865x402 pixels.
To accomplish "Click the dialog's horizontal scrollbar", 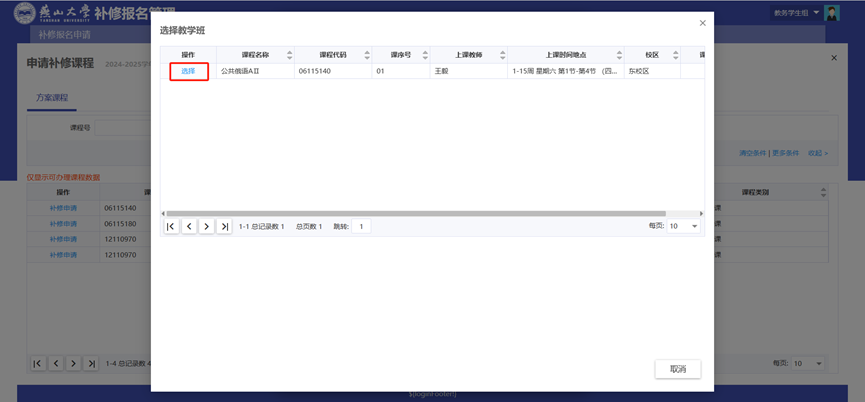I will click(430, 213).
